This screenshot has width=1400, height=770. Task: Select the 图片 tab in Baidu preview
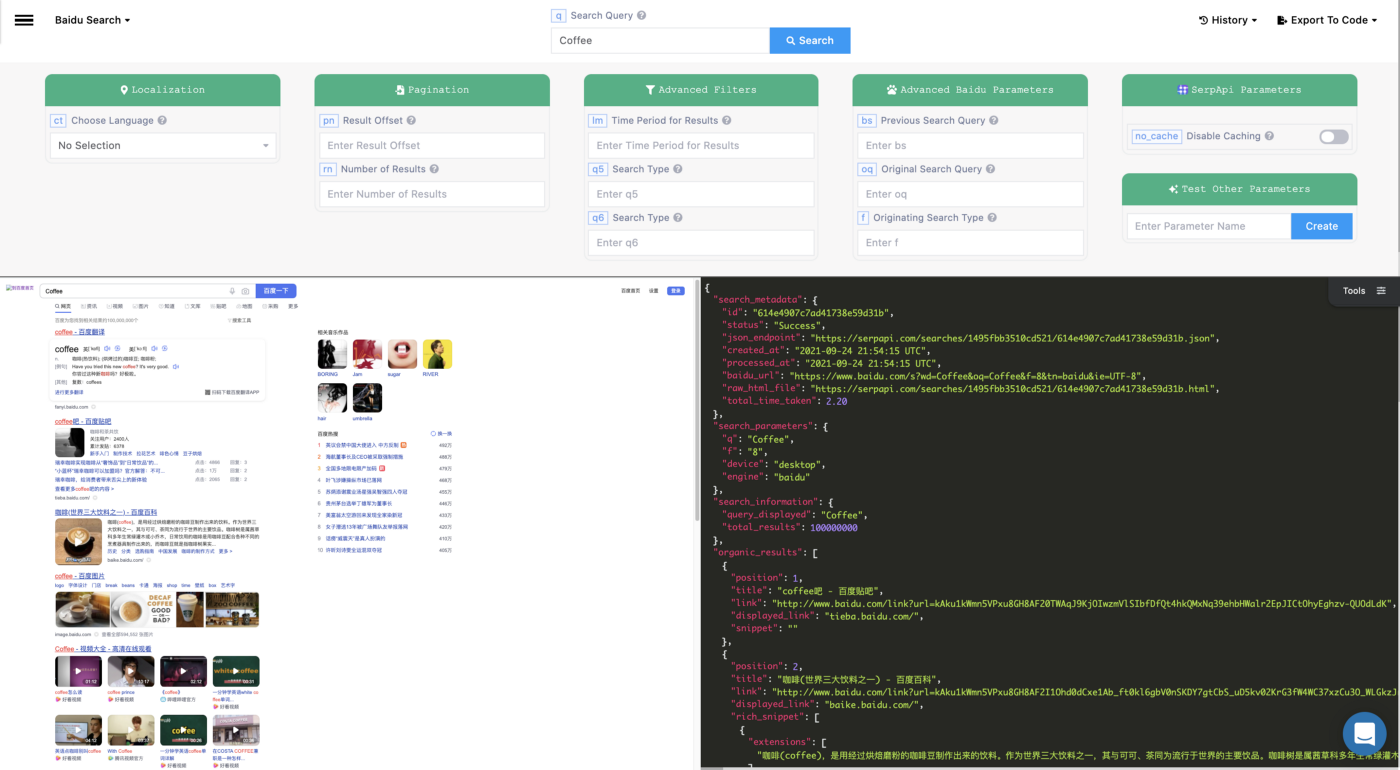coord(142,307)
